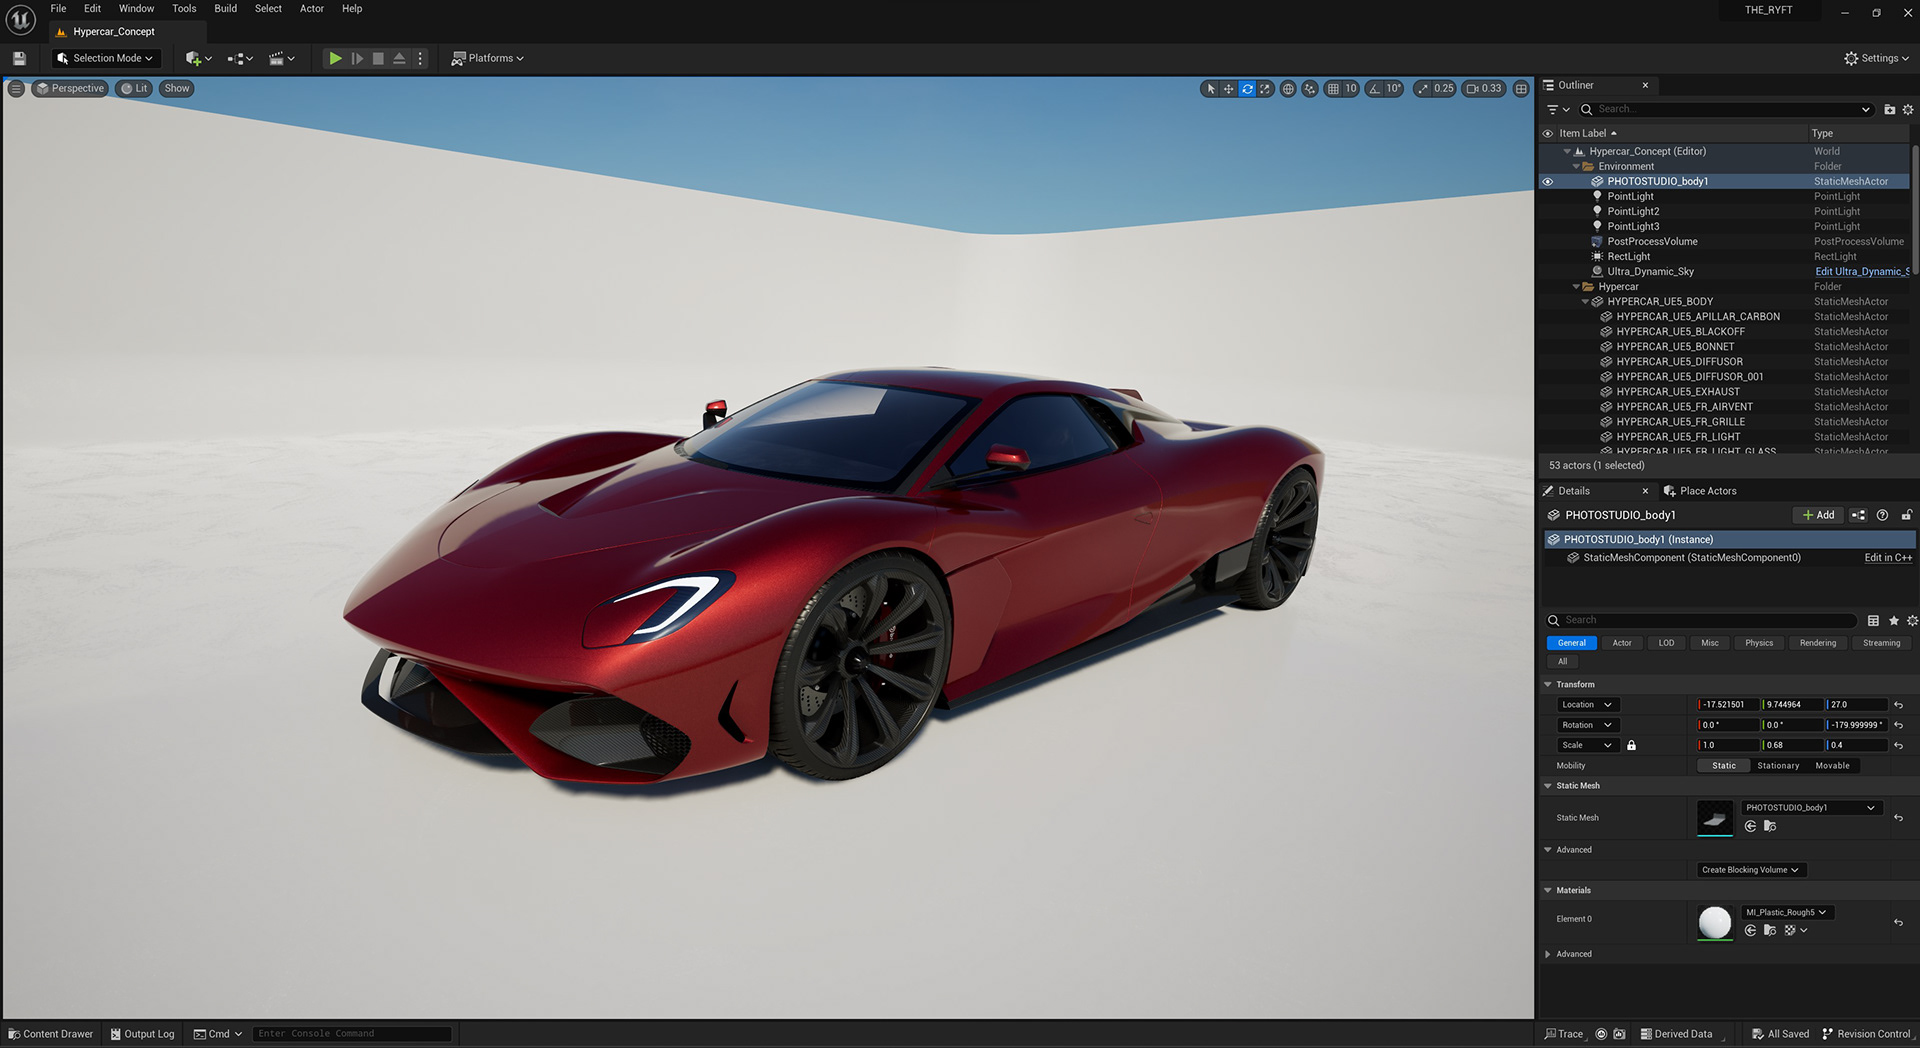The width and height of the screenshot is (1920, 1048).
Task: Click the Edit in C++ link
Action: pos(1886,557)
